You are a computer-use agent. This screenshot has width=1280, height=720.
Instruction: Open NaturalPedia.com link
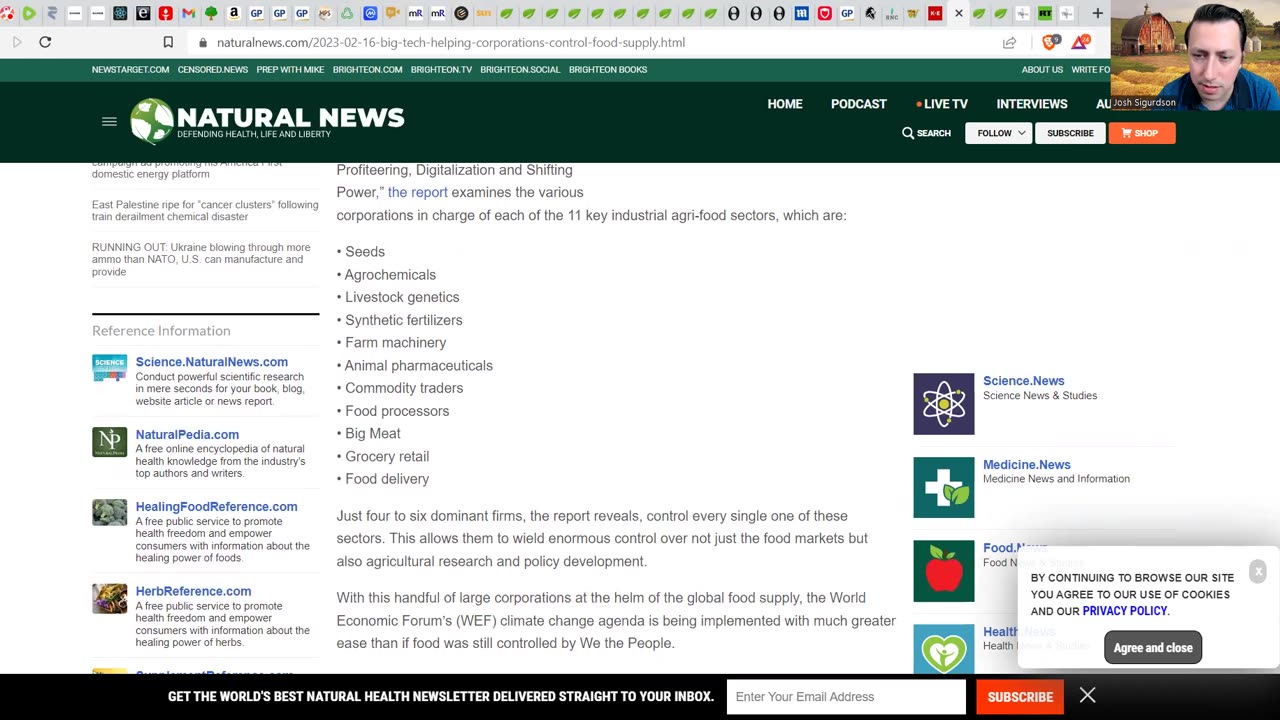pyautogui.click(x=187, y=434)
